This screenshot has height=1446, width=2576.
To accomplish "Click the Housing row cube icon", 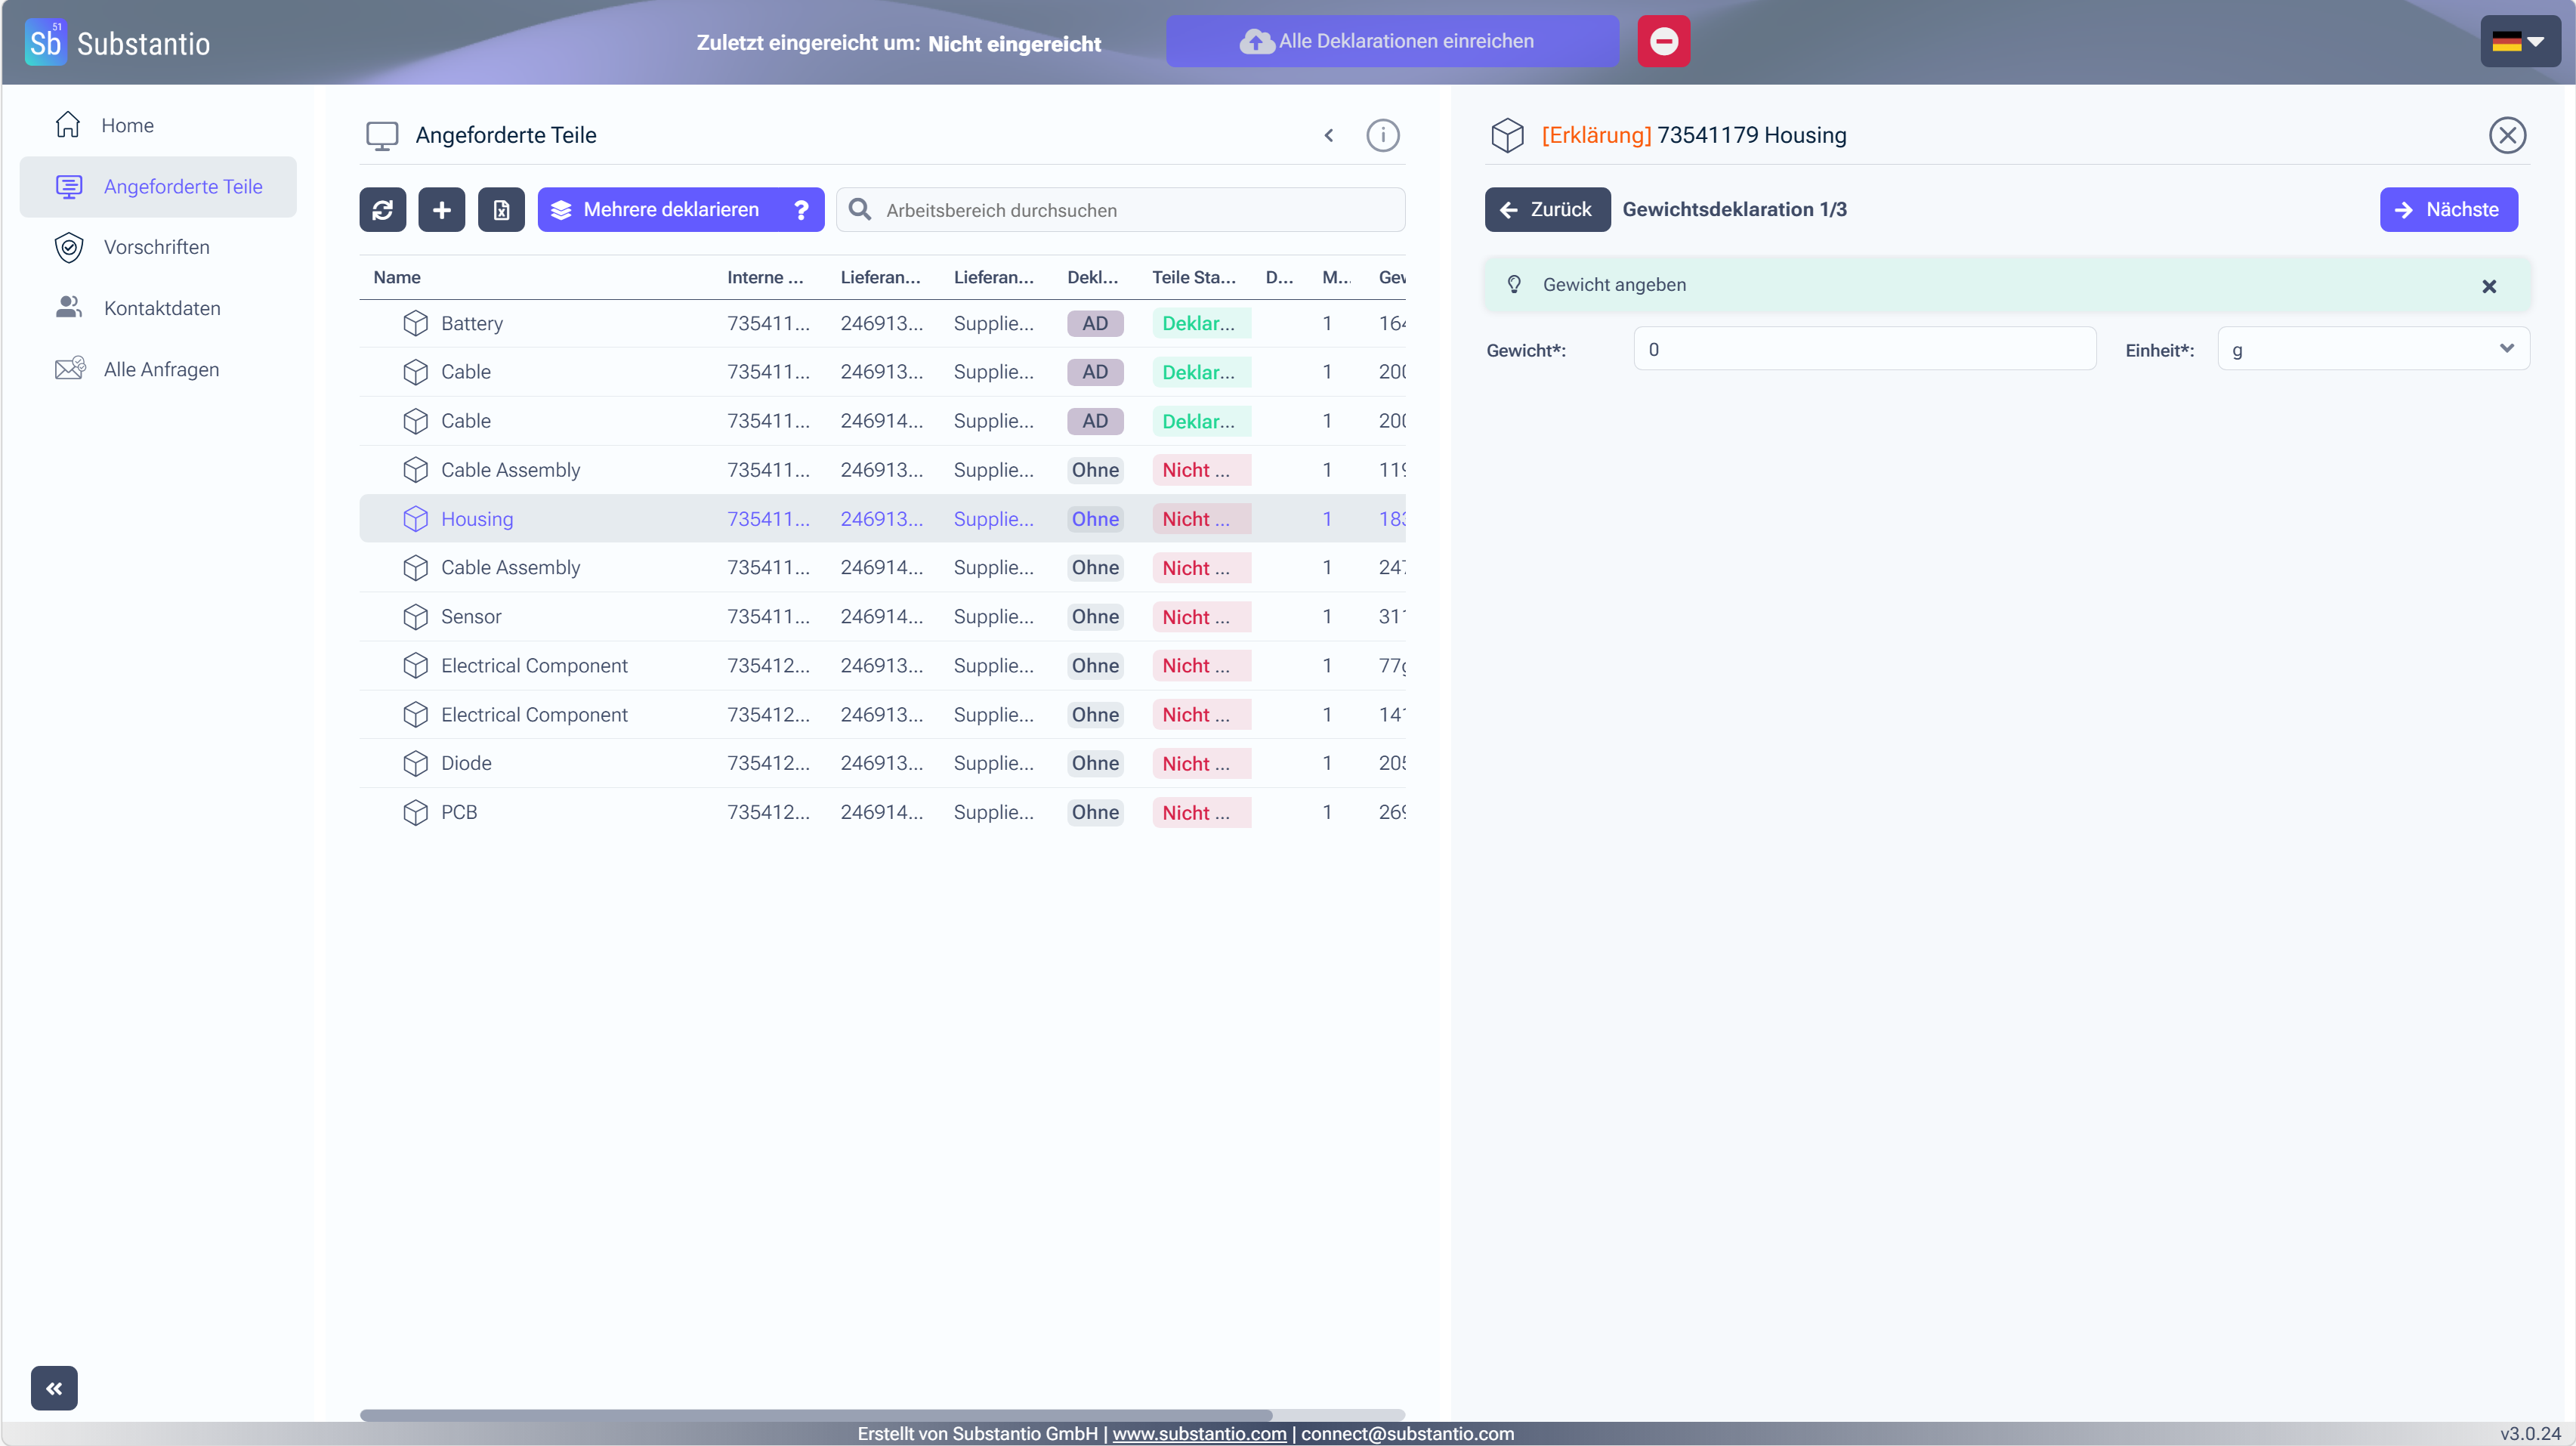I will (415, 519).
